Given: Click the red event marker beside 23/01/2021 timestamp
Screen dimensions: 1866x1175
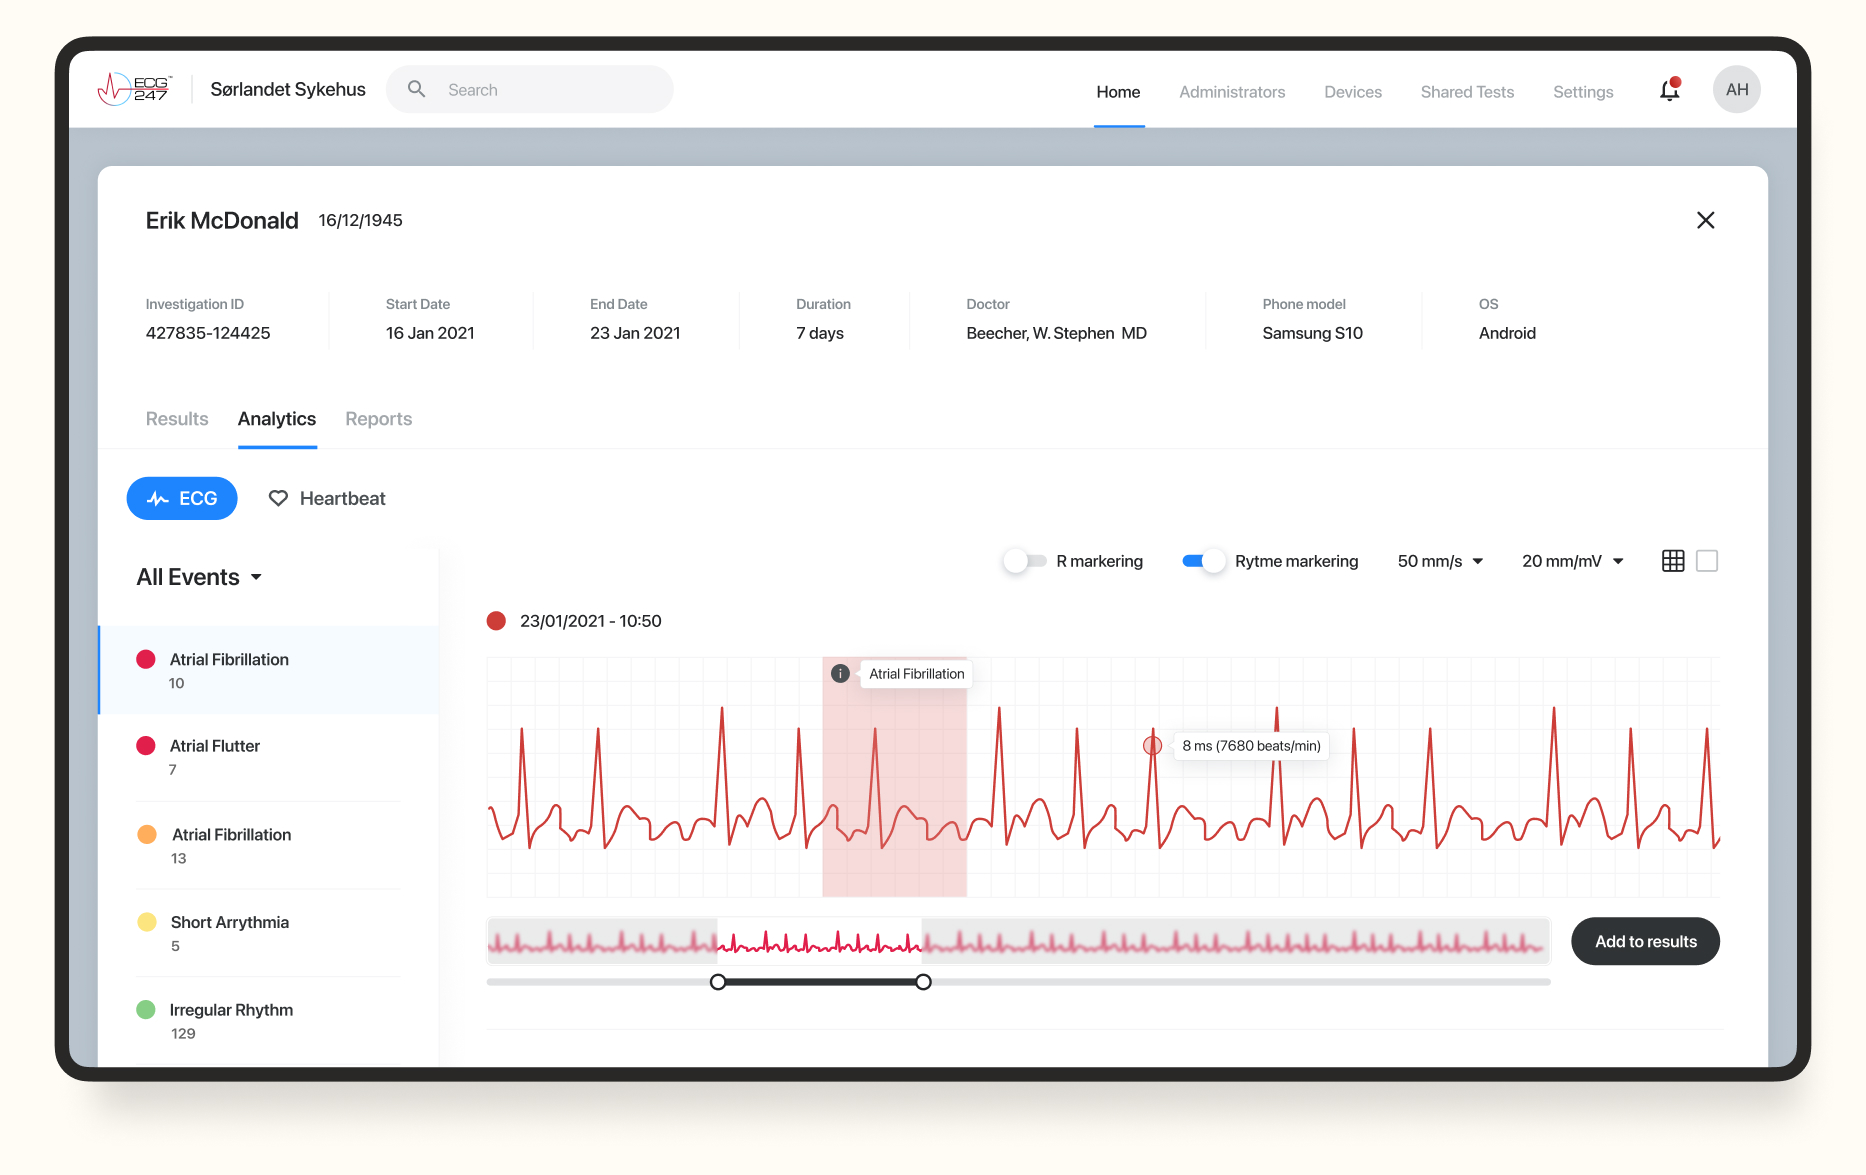Looking at the screenshot, I should 496,620.
